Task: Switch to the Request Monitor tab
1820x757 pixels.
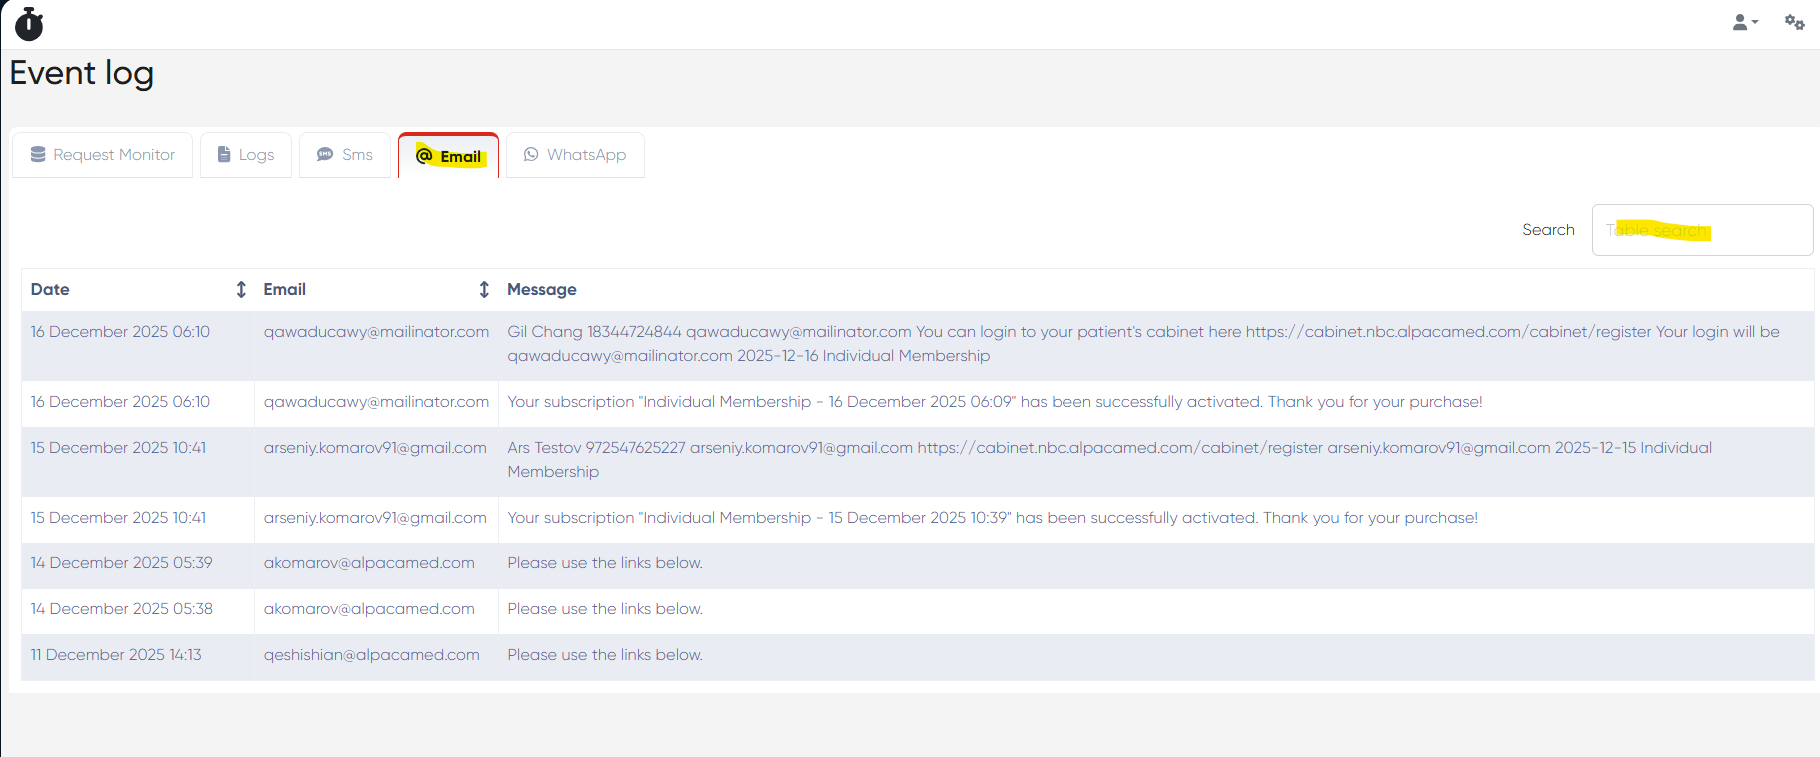Action: [102, 155]
